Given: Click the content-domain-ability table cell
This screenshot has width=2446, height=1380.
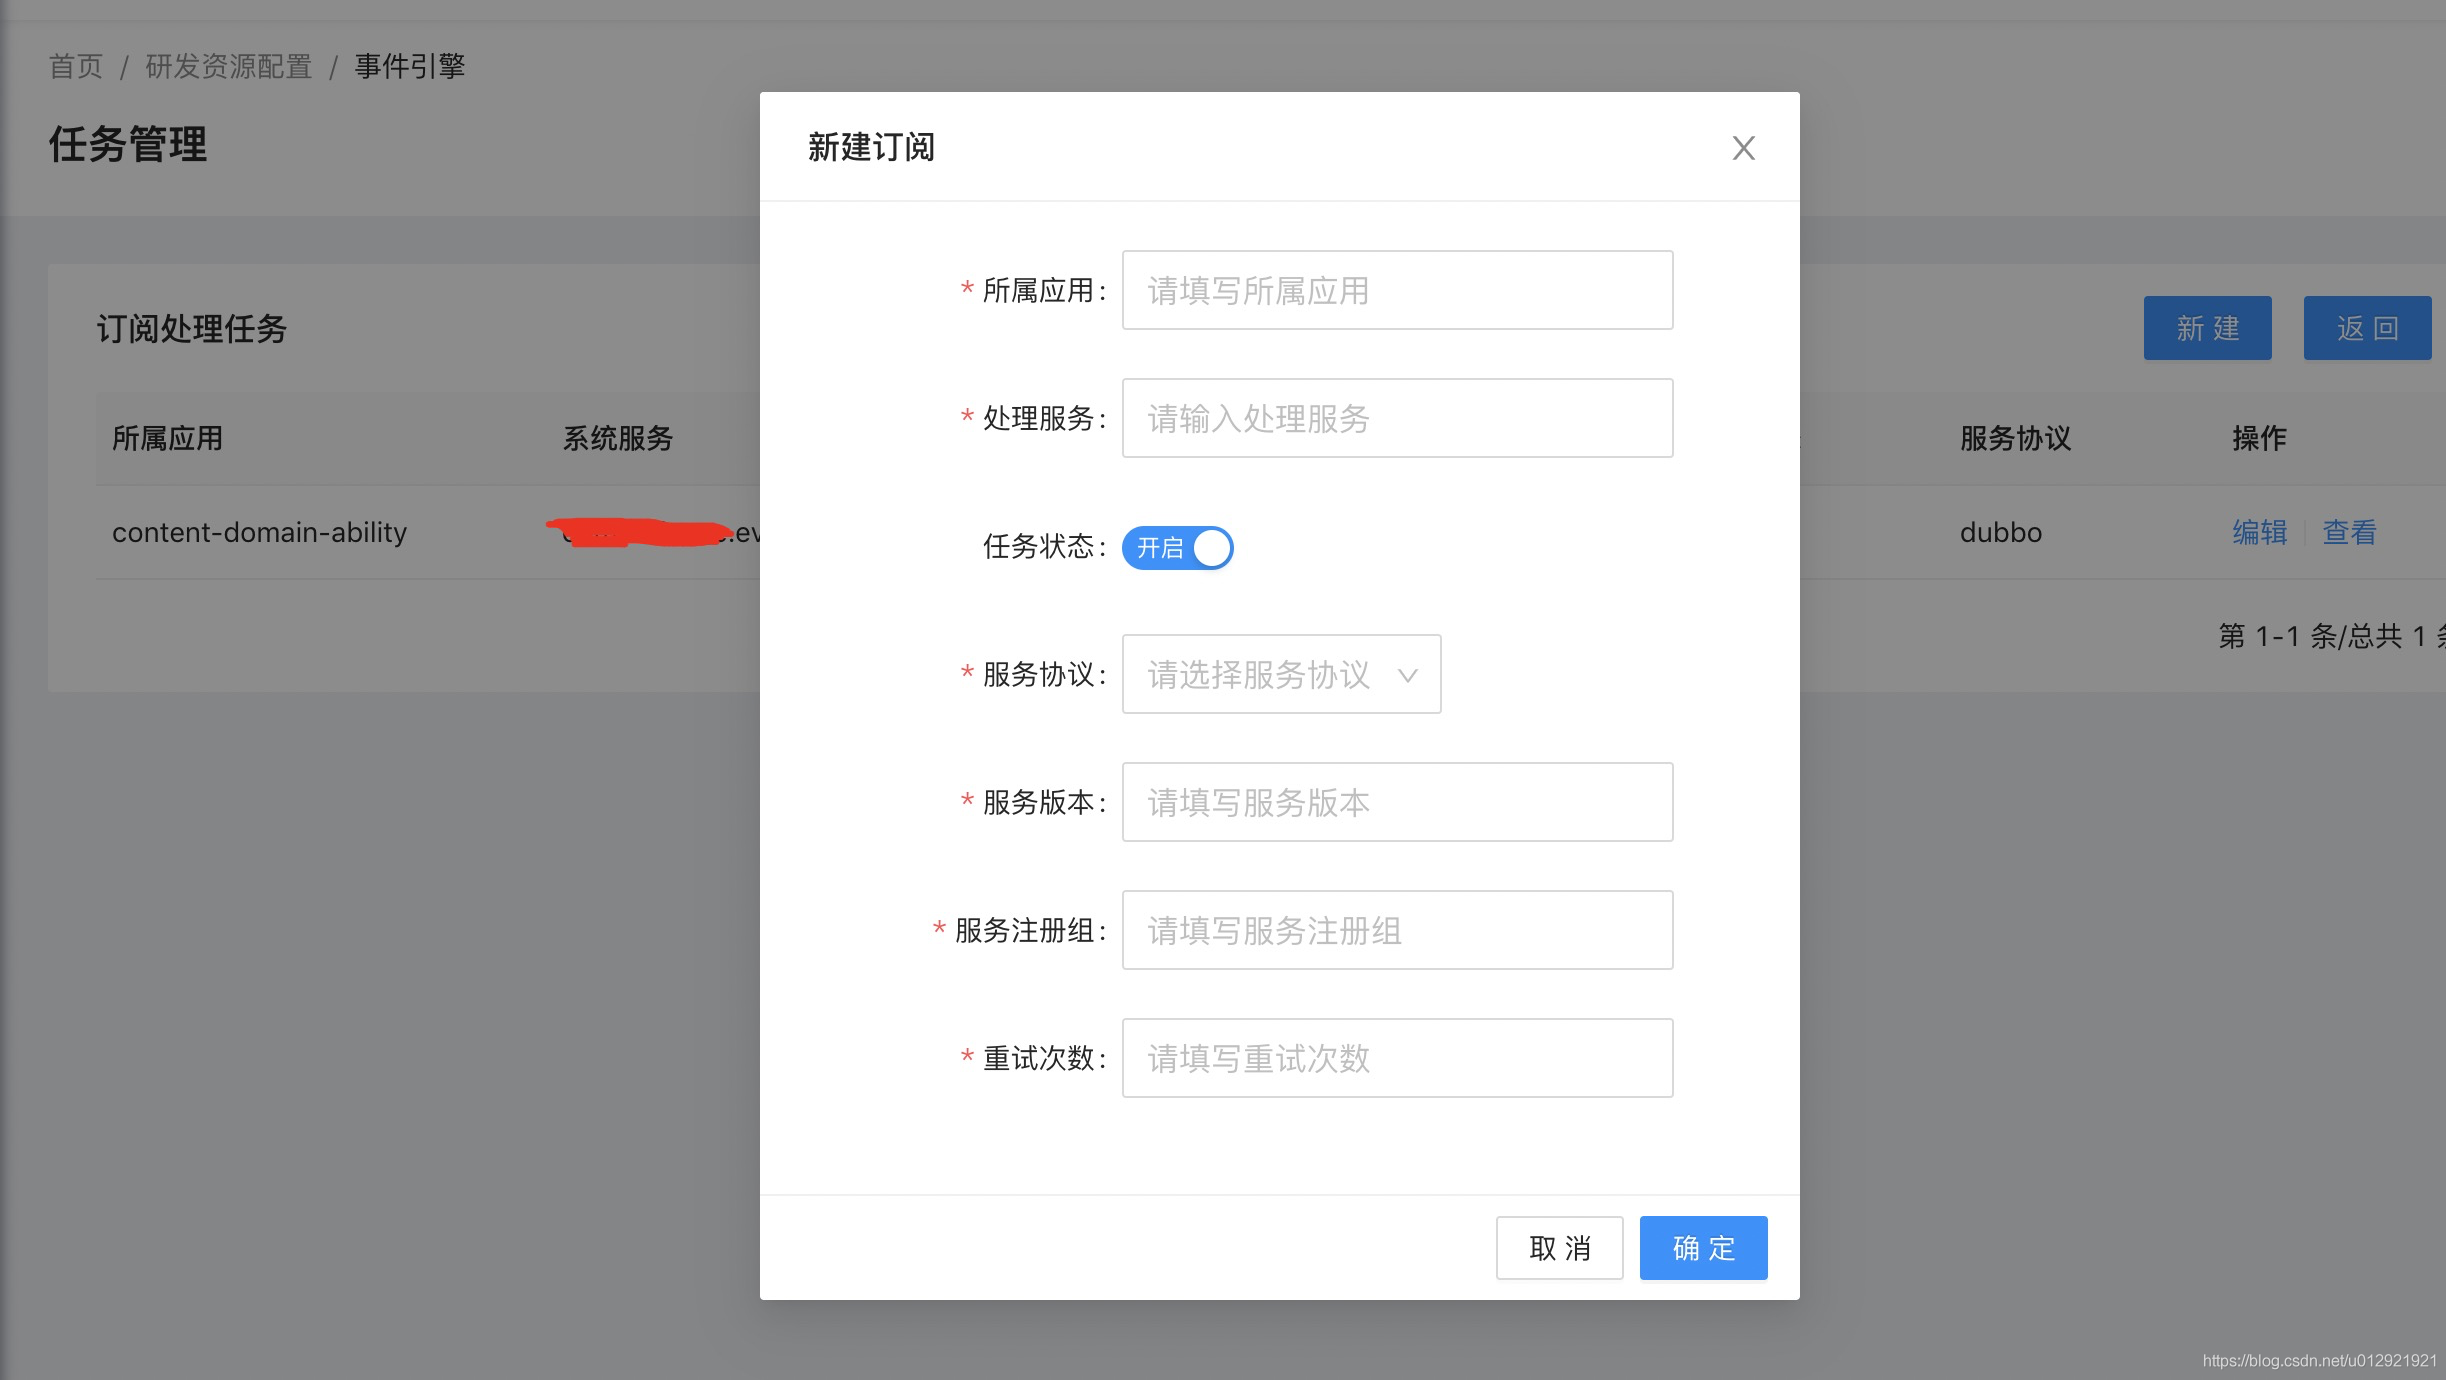Looking at the screenshot, I should tap(259, 532).
